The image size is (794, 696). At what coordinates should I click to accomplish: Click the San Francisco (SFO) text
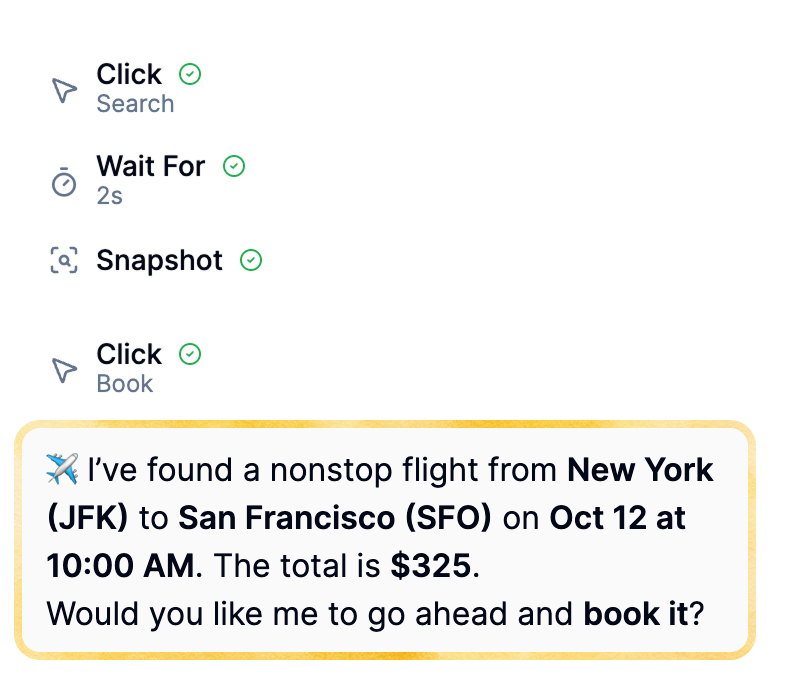[335, 518]
